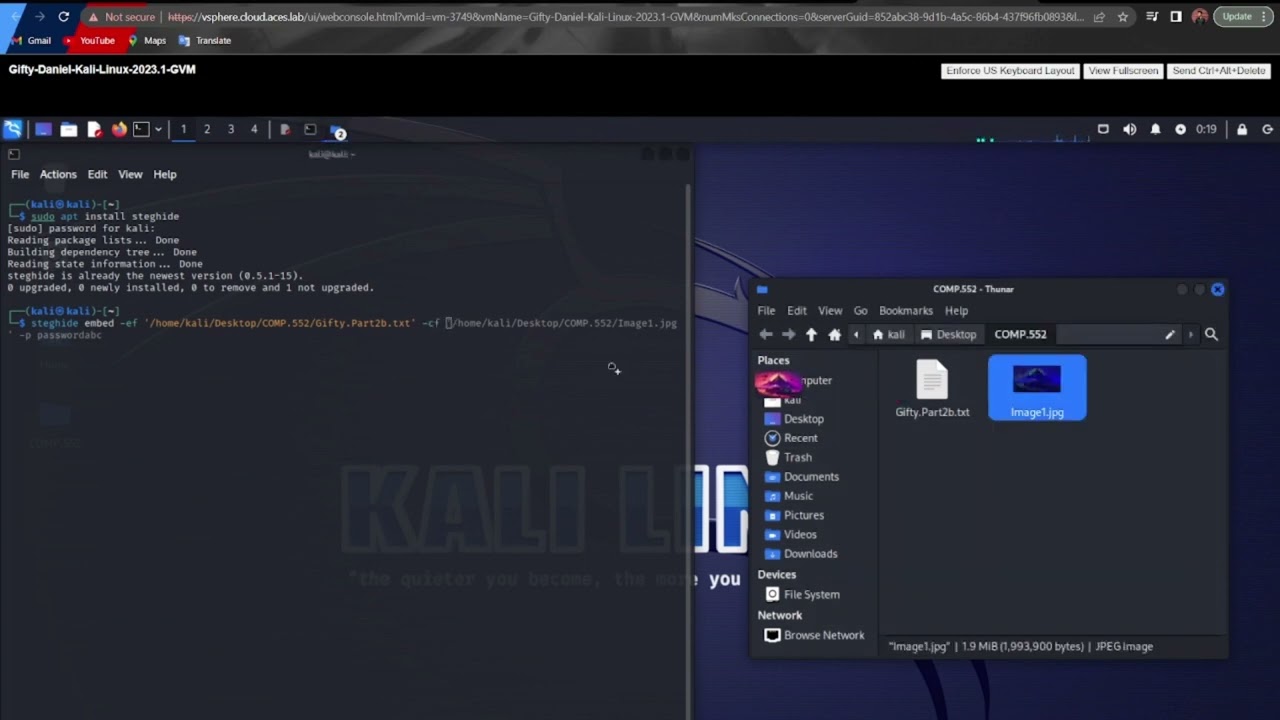This screenshot has width=1280, height=720.
Task: Open the YouTube bookmark
Action: click(x=89, y=40)
